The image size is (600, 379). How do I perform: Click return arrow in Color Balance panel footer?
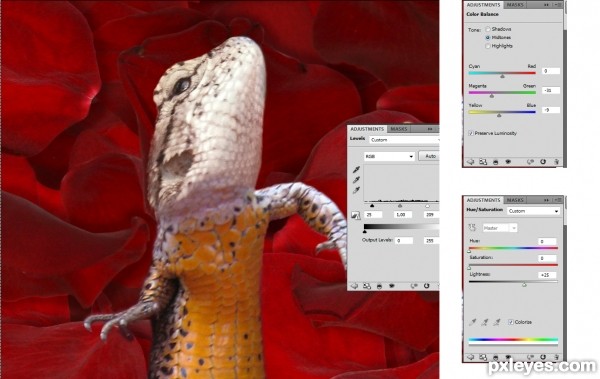click(x=471, y=162)
